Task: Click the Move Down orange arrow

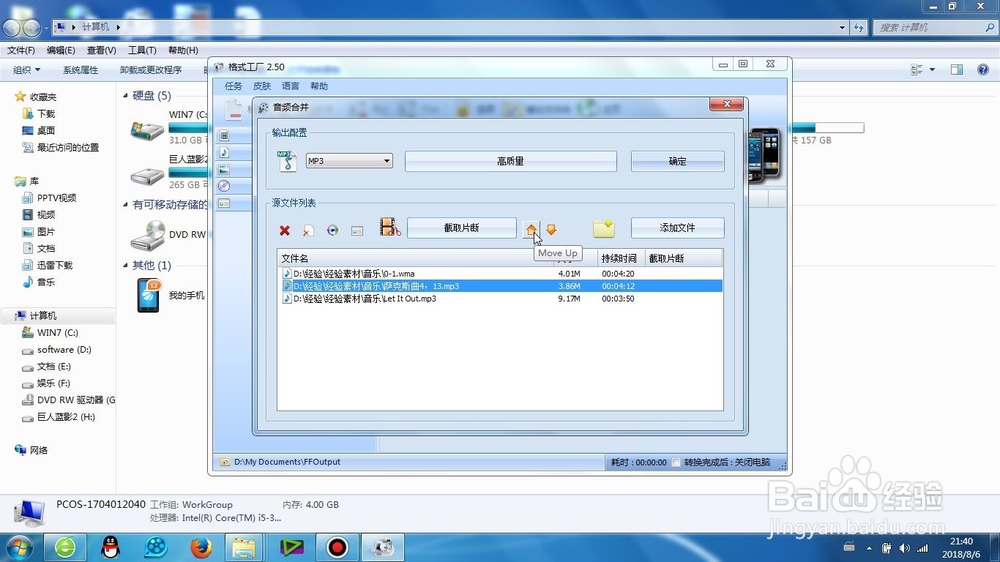Action: coord(551,229)
